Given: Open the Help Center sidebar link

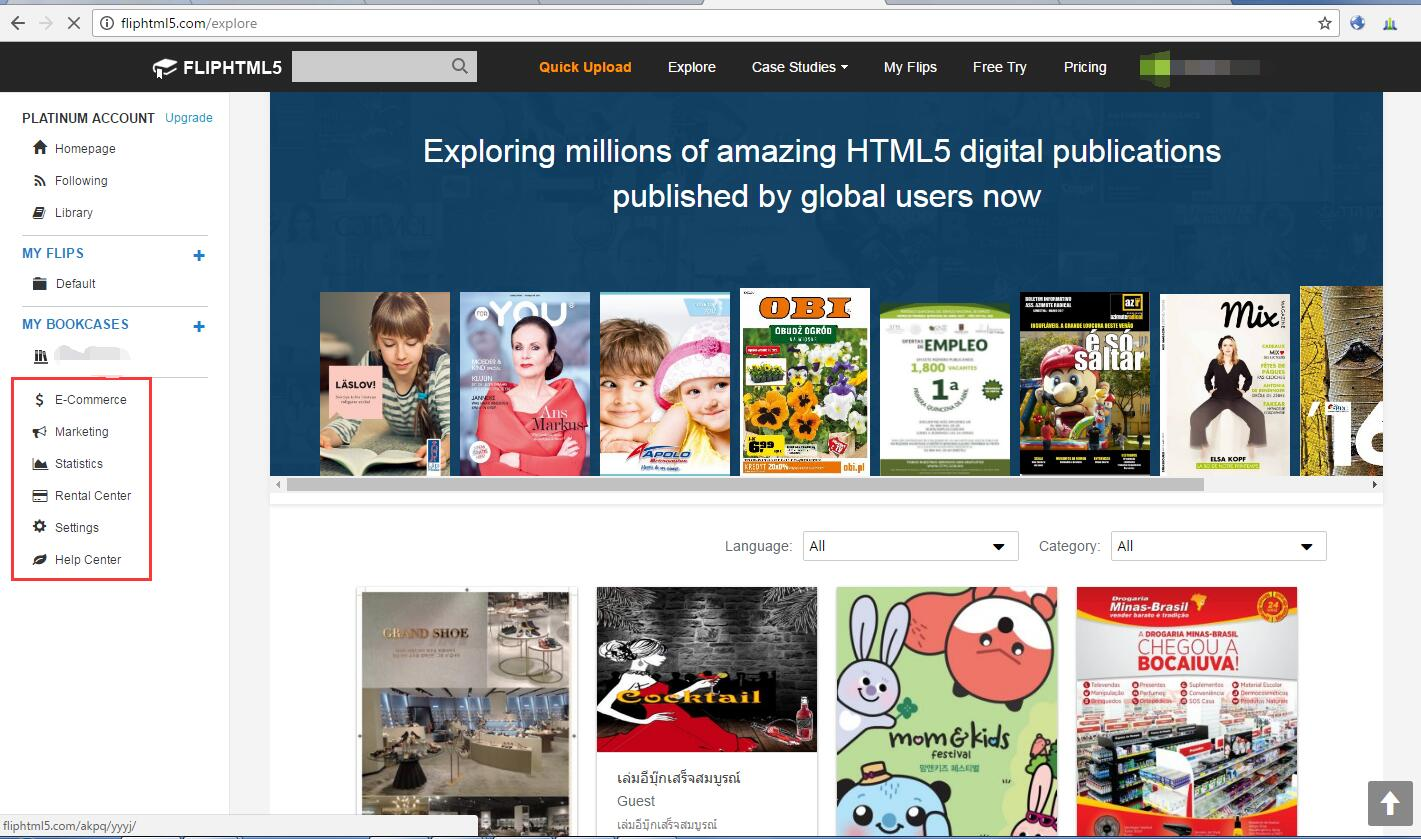Looking at the screenshot, I should 88,560.
